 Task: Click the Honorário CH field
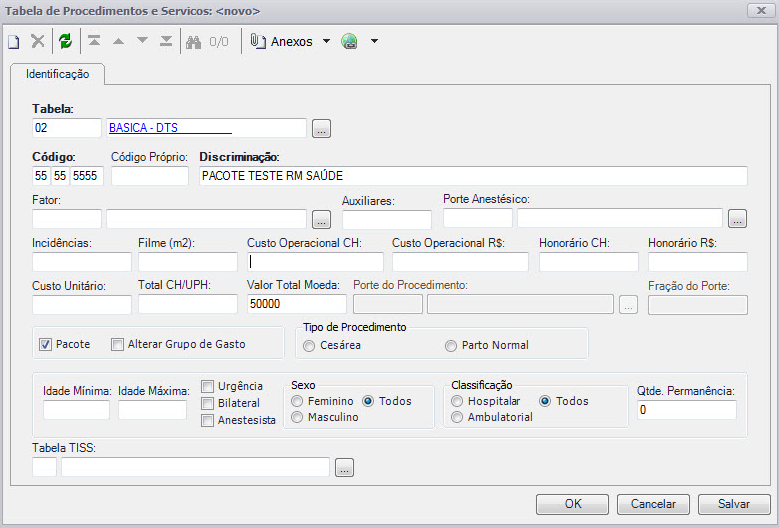[589, 262]
